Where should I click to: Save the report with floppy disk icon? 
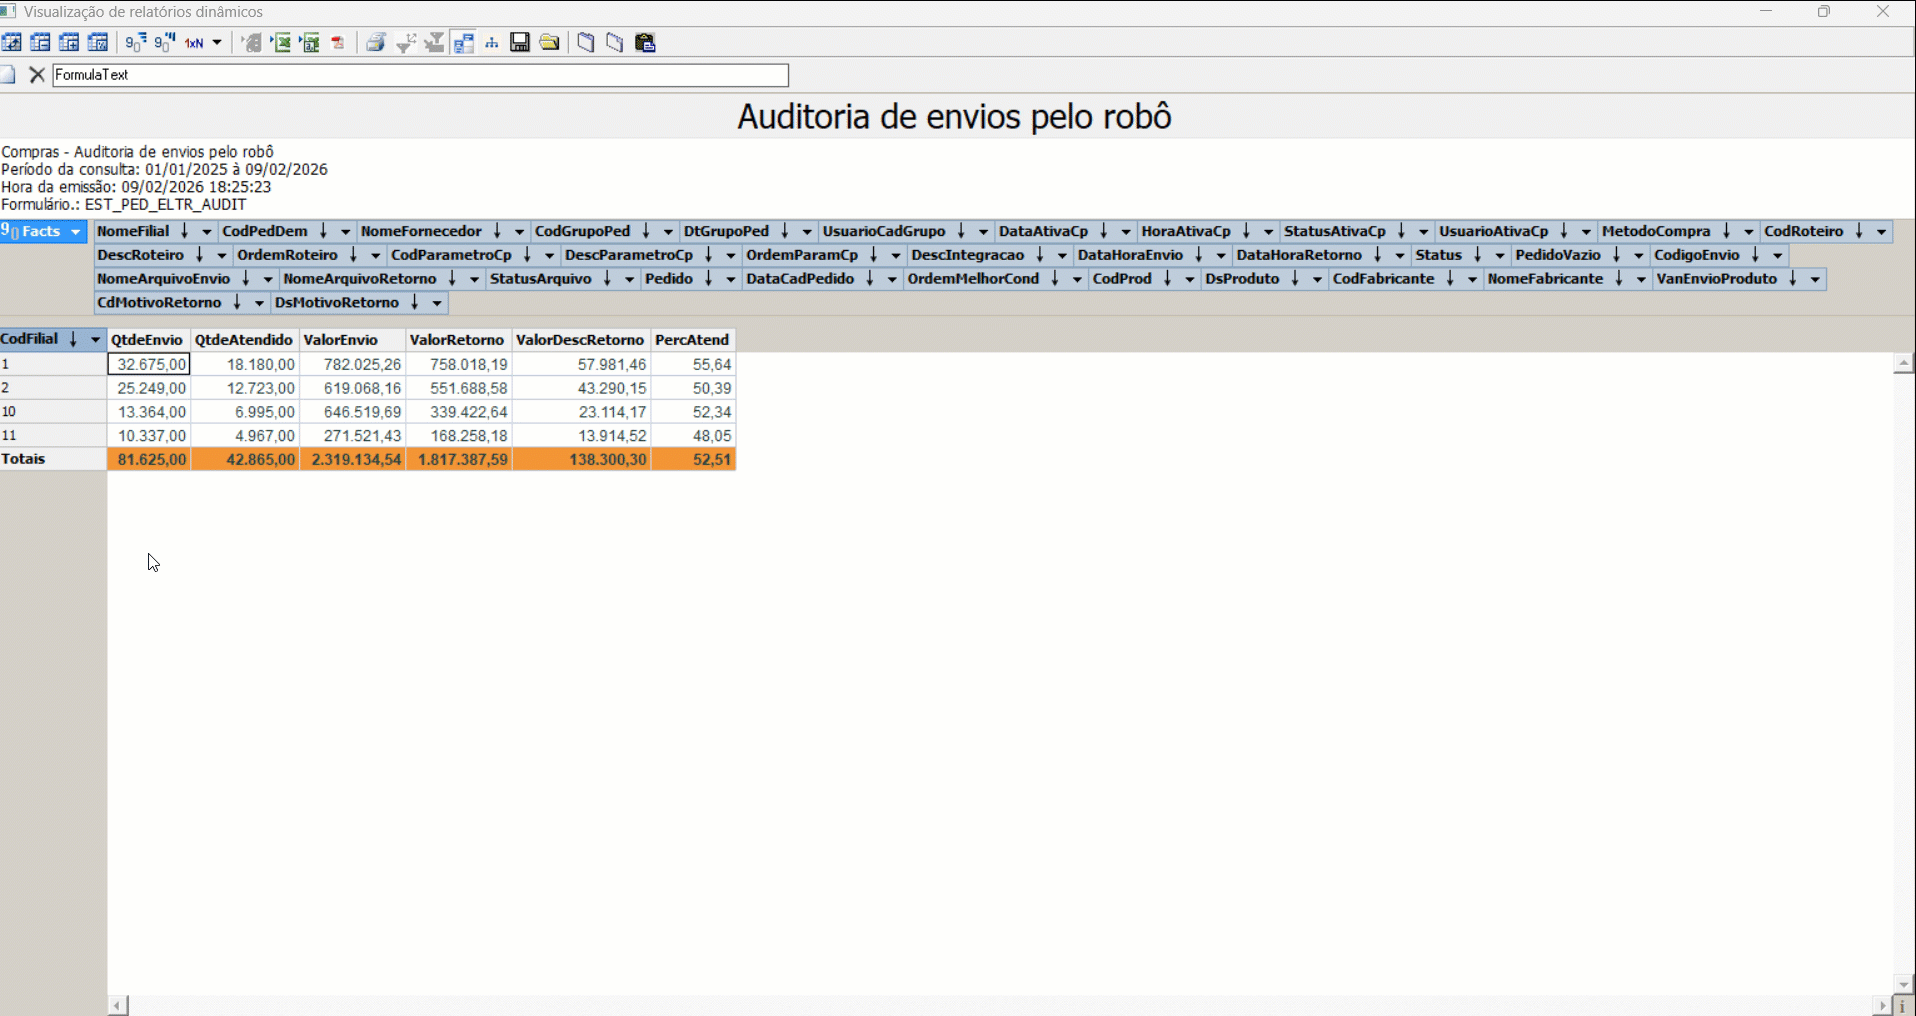click(520, 42)
